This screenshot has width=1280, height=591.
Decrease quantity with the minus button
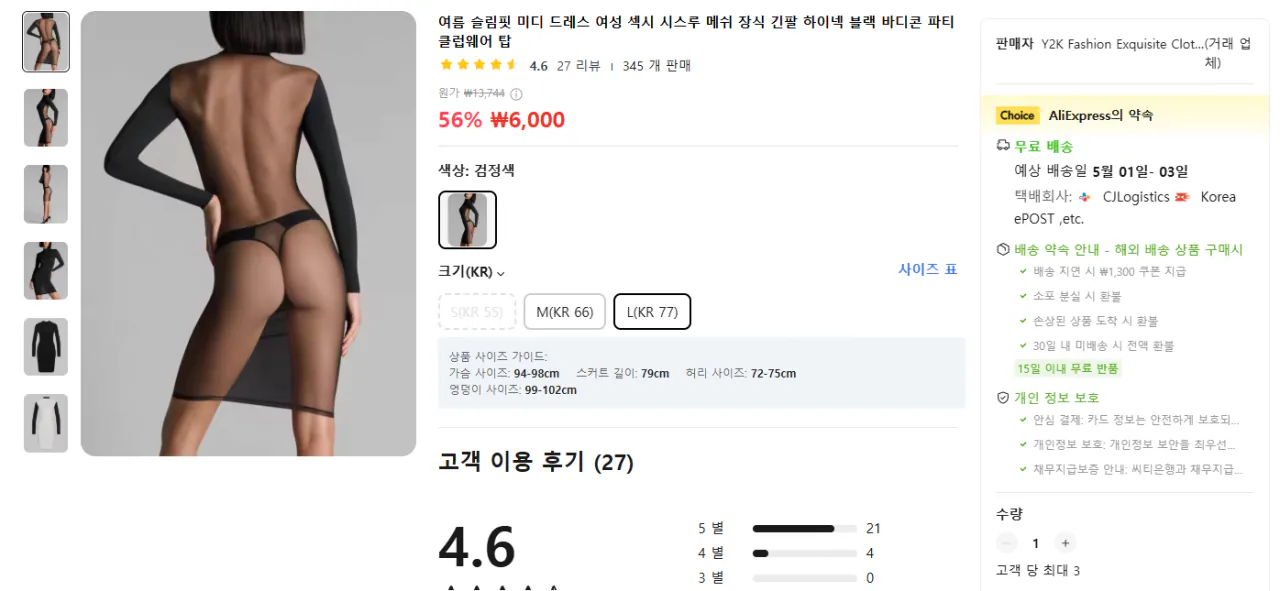[x=1007, y=543]
